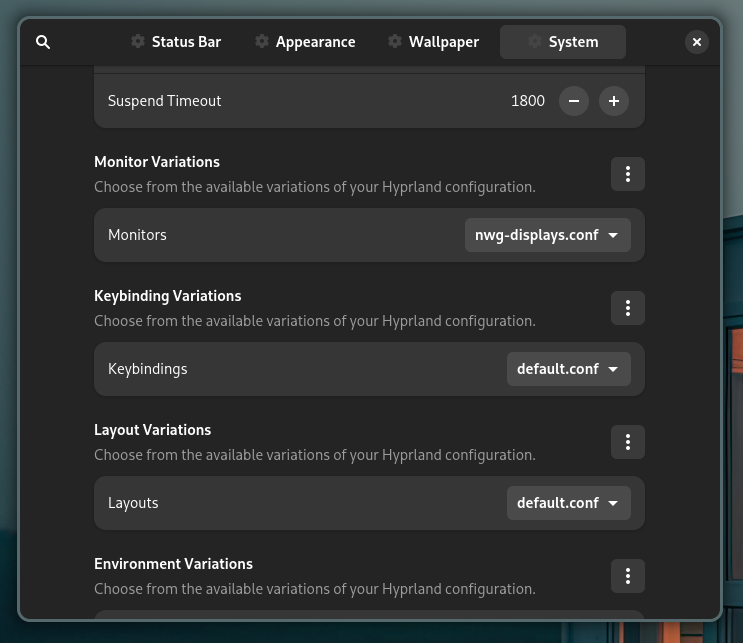Viewport: 743px width, 643px height.
Task: Click the Monitors row label
Action: click(x=137, y=235)
